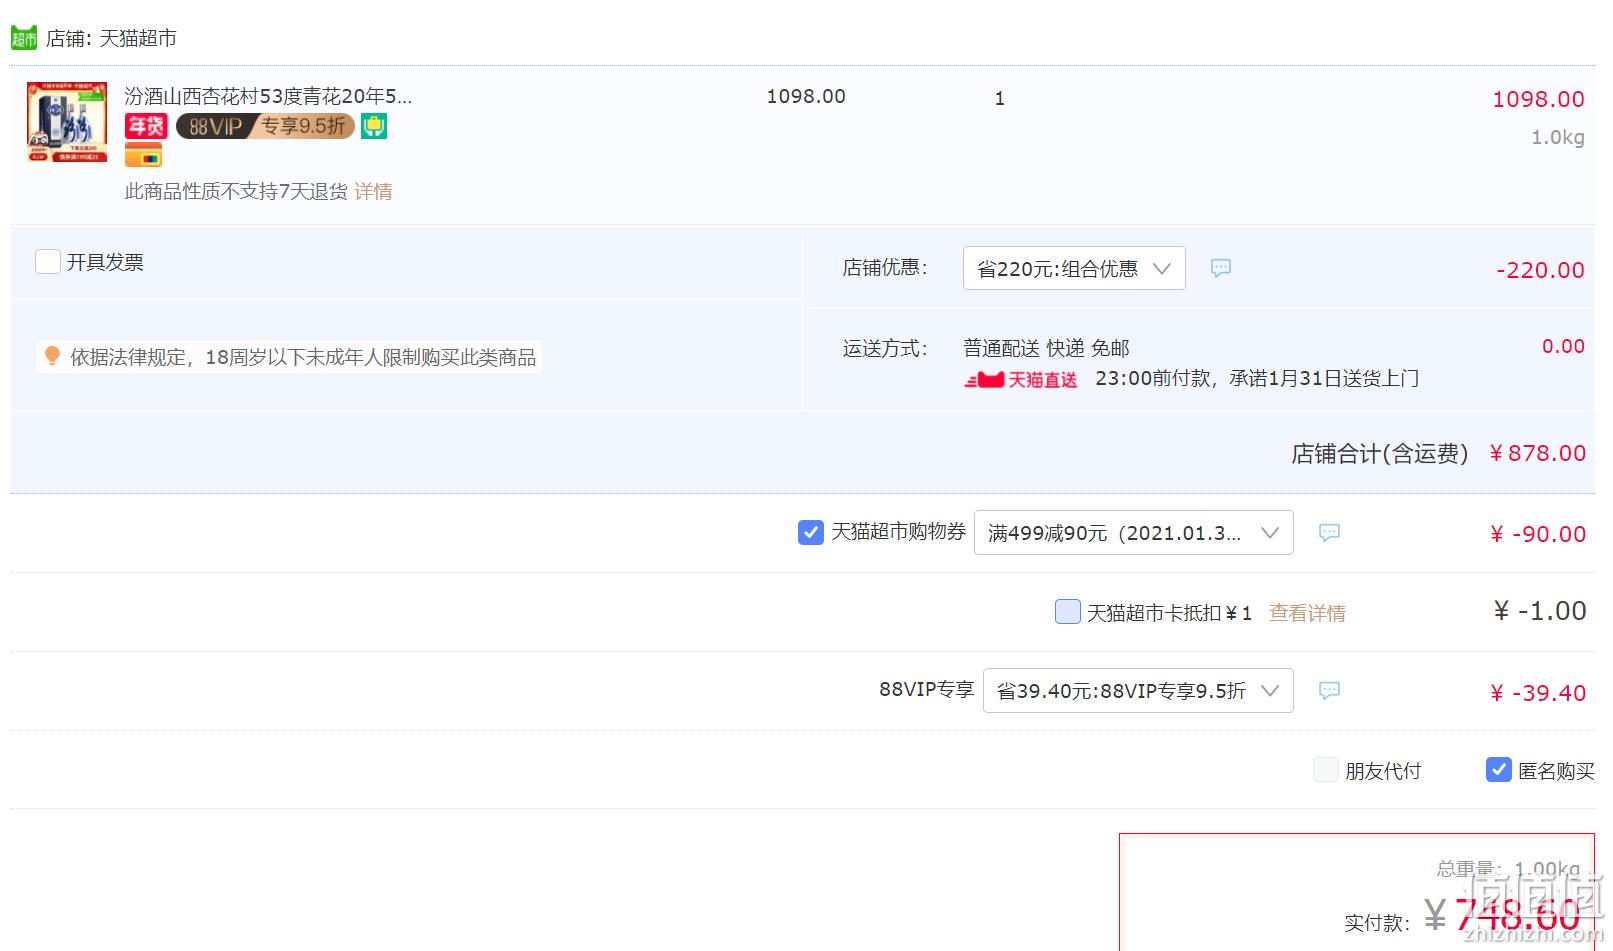1613x951 pixels.
Task: Click the unit price 1098.00
Action: pos(806,96)
